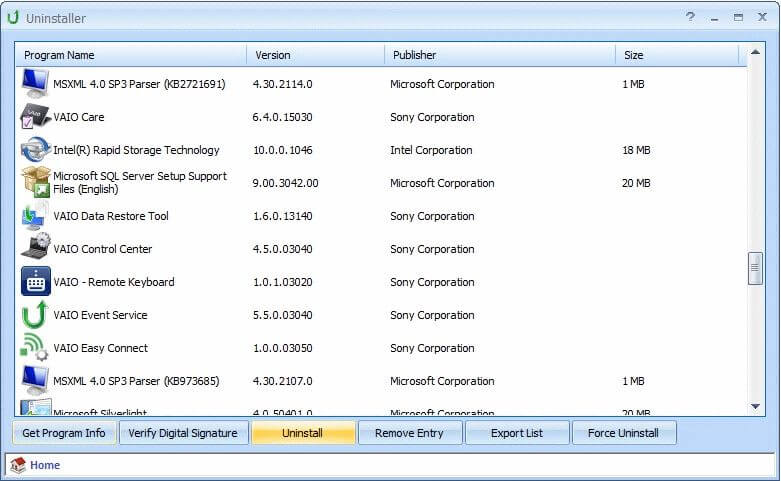Screen dimensions: 781x481
Task: Select the VAIO Easy Connect icon
Action: tap(35, 348)
